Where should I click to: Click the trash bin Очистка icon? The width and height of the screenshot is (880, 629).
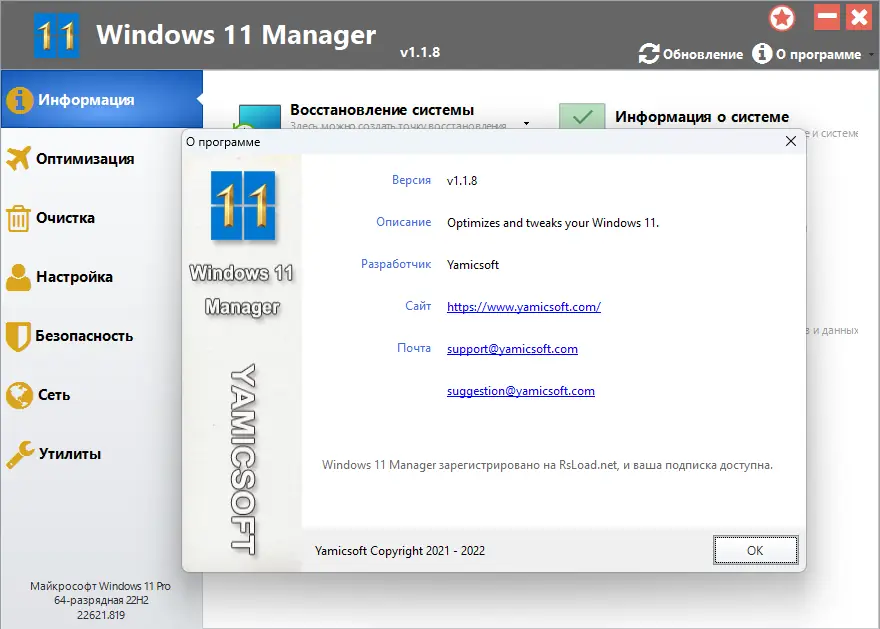(x=18, y=218)
